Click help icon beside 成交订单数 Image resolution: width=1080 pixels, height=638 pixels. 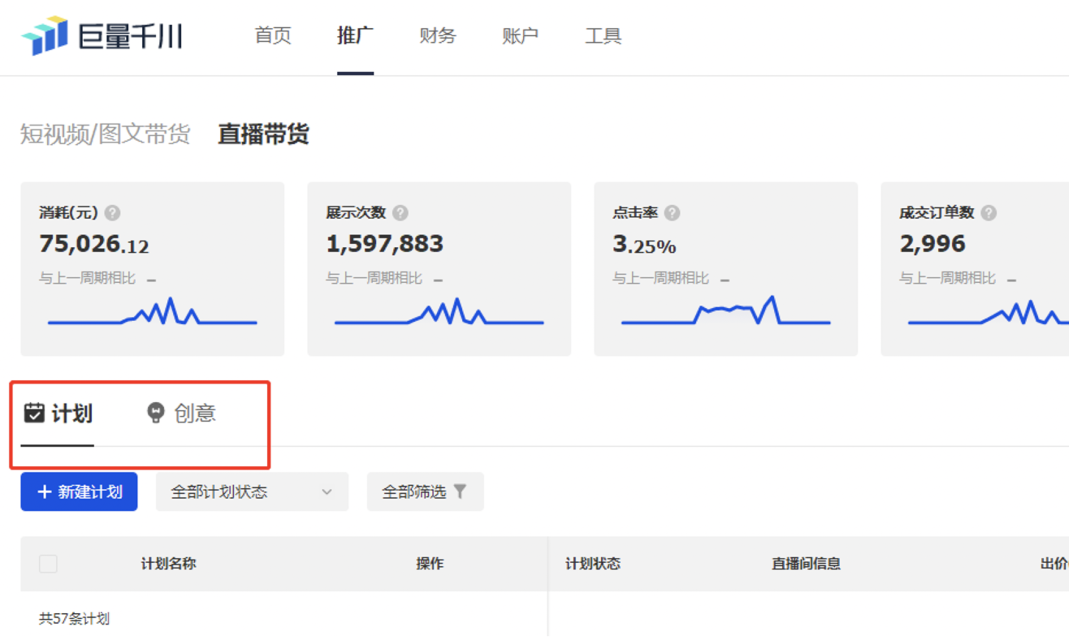988,213
